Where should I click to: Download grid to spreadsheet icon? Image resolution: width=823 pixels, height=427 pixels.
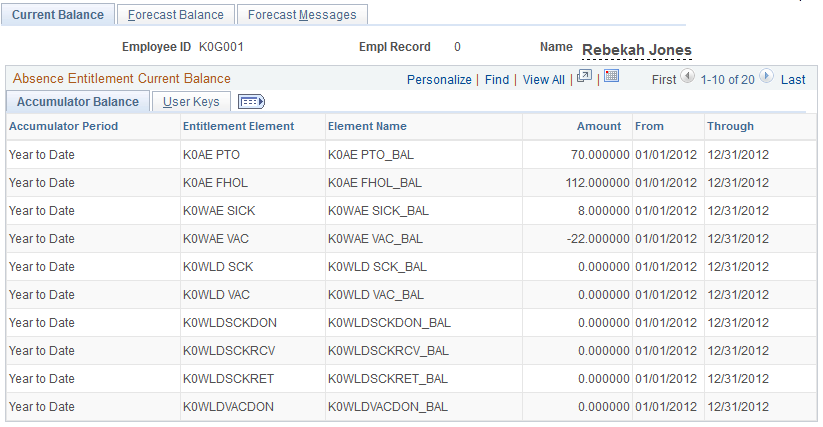tap(611, 76)
